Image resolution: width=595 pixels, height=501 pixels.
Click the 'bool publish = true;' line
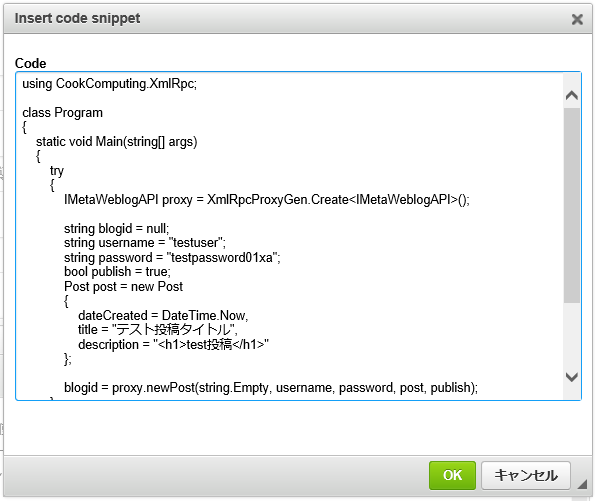pyautogui.click(x=117, y=272)
